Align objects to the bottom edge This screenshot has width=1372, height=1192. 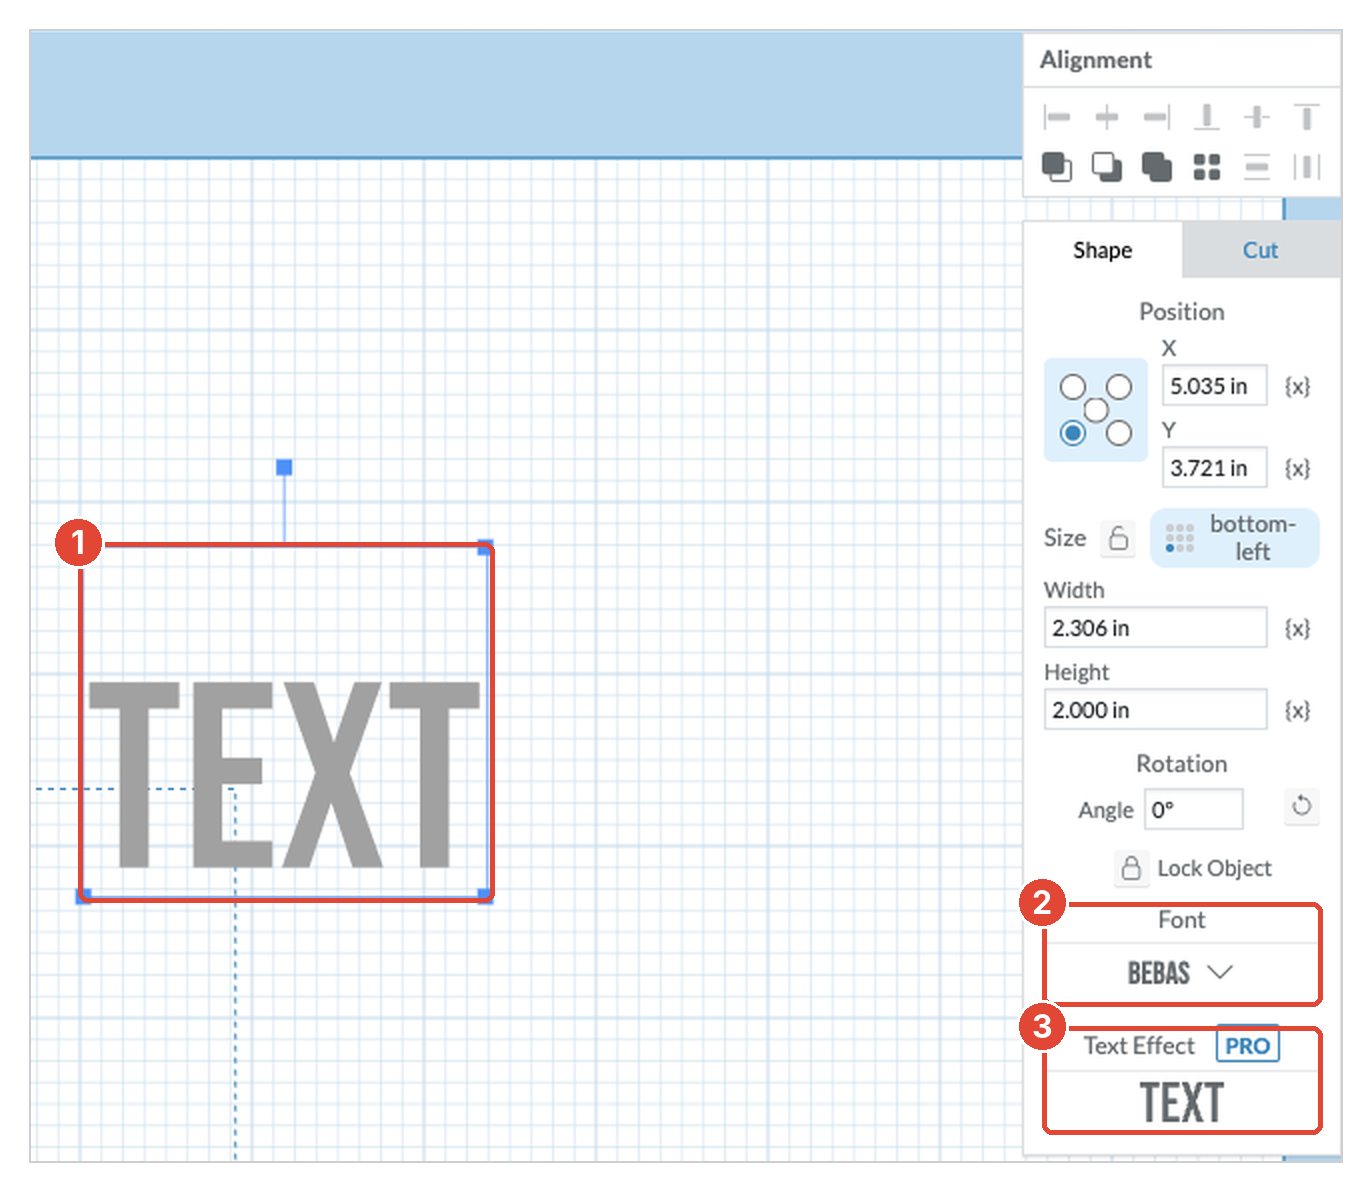coord(1207,117)
